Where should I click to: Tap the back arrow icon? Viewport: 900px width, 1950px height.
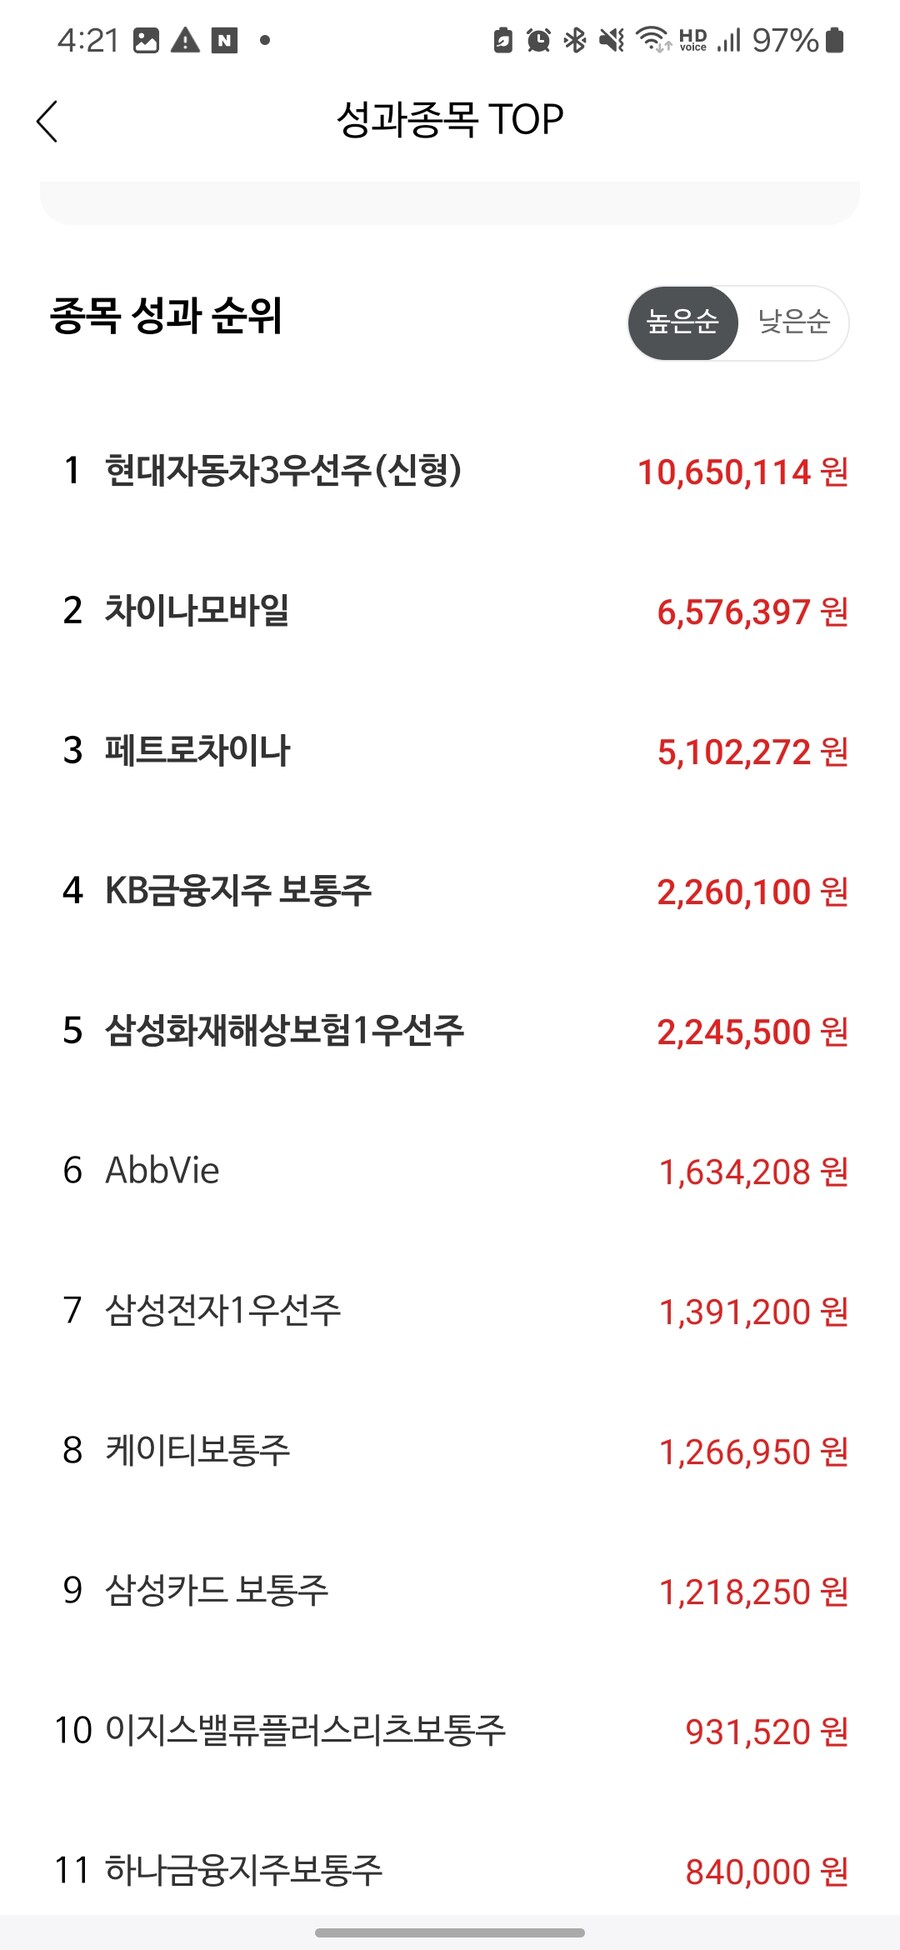47,121
